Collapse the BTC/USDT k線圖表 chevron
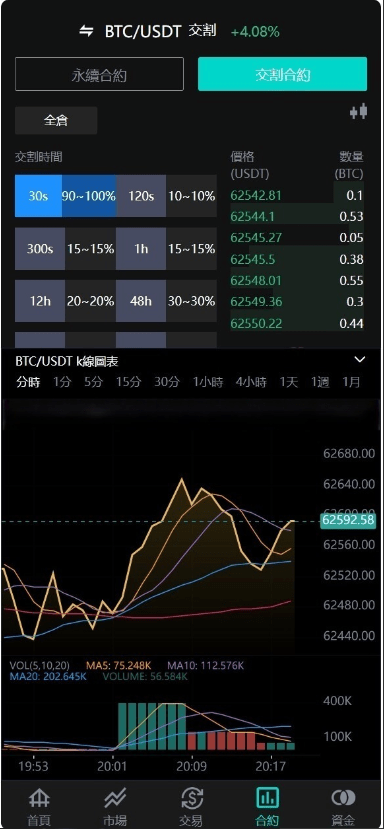The width and height of the screenshot is (384, 829). coord(360,360)
